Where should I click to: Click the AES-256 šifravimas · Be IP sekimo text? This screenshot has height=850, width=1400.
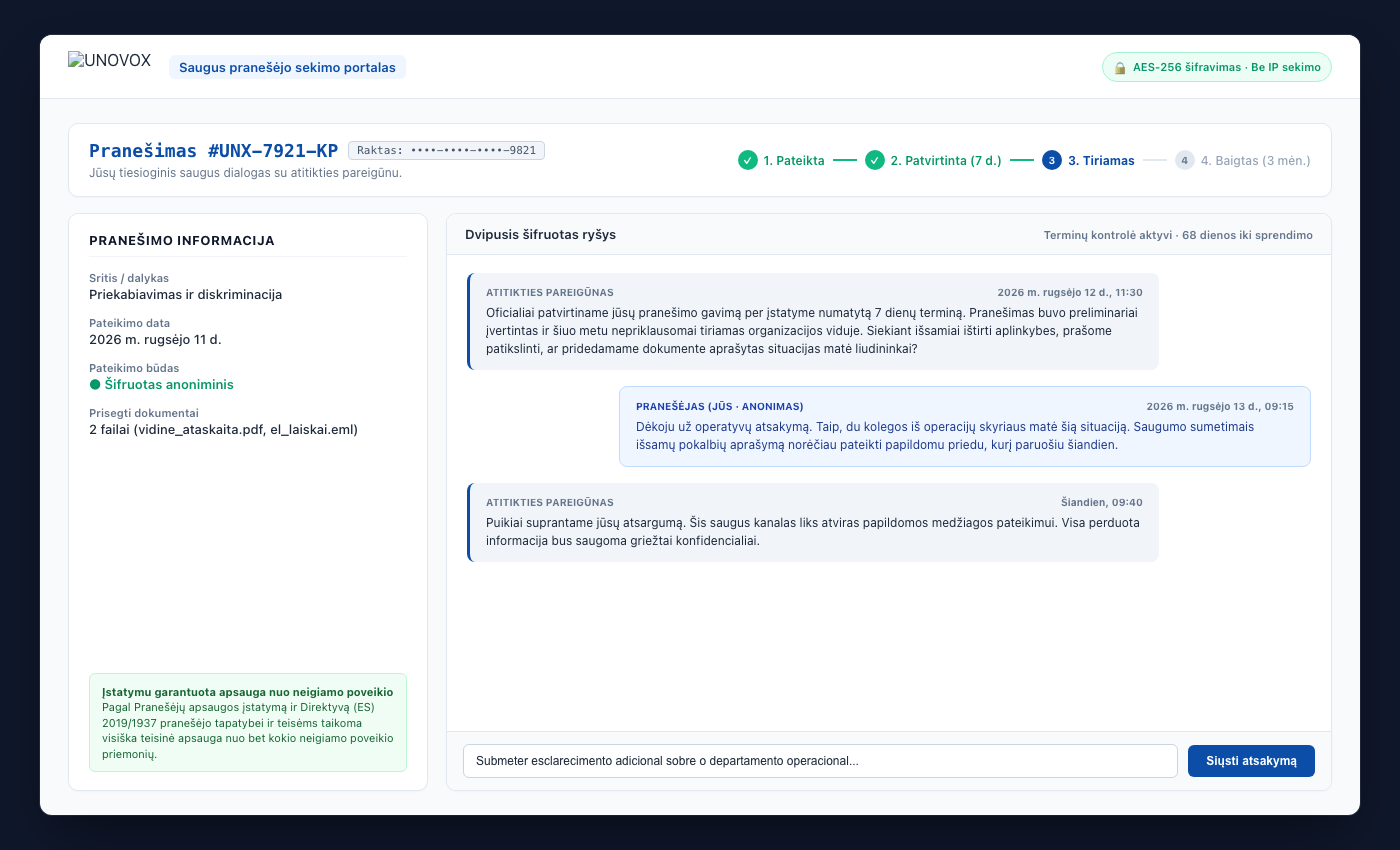click(1227, 68)
